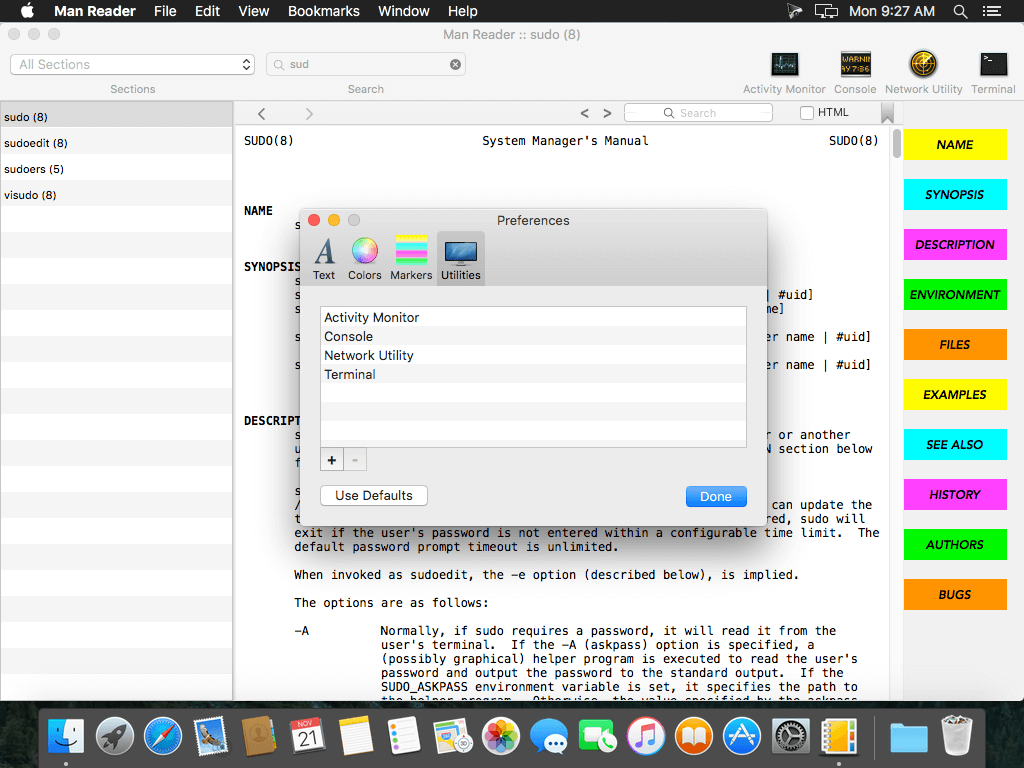Add a new utility with plus button
This screenshot has width=1024, height=768.
coord(332,460)
